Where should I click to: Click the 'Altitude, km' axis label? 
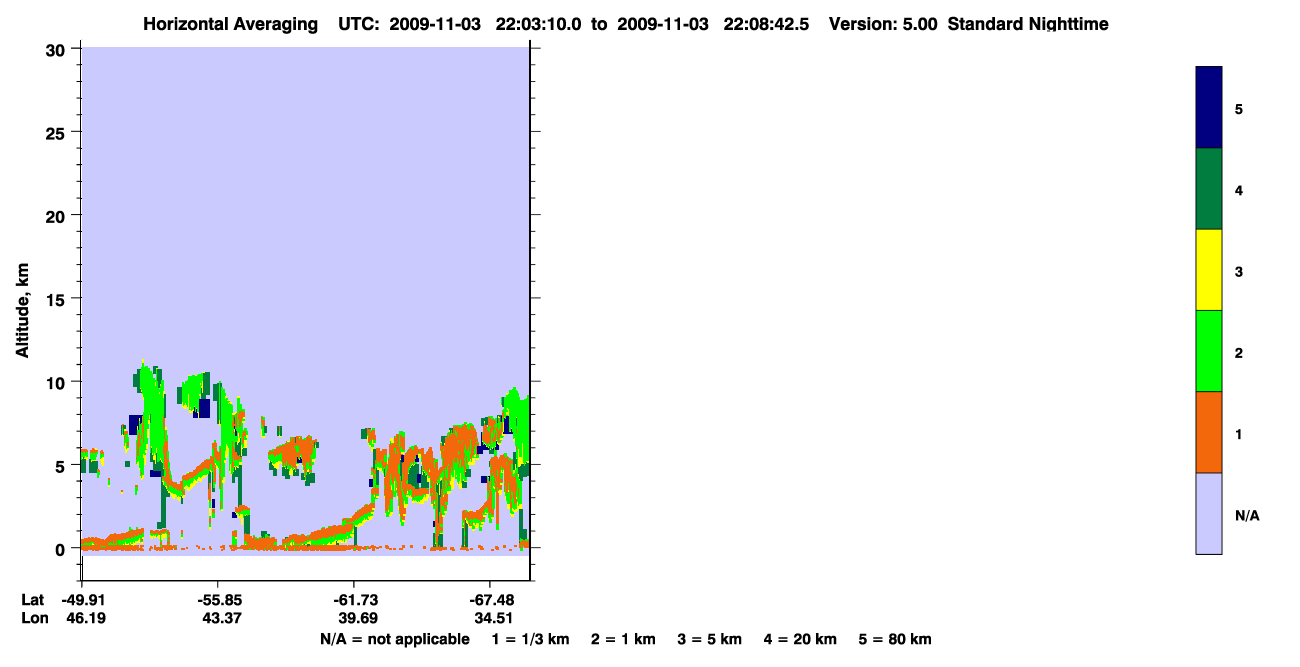(x=22, y=308)
